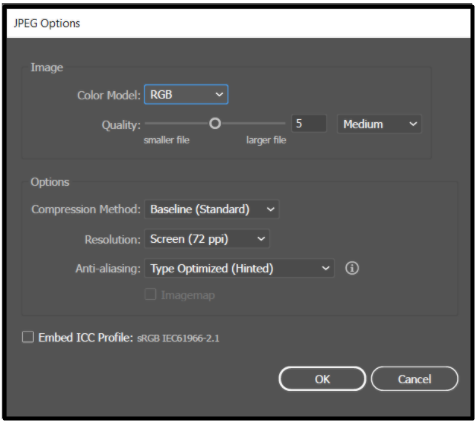Enable the Embed ICC Profile checkbox

pos(28,337)
